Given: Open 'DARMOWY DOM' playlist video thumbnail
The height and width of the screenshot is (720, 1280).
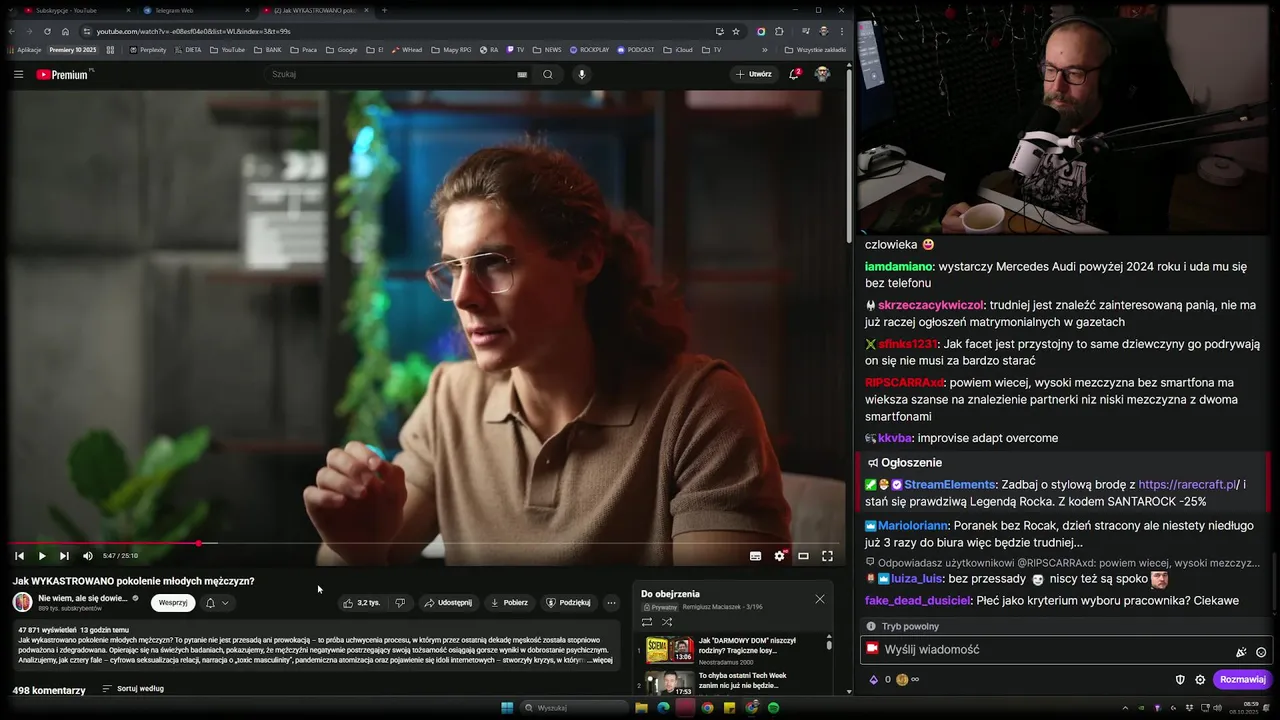Looking at the screenshot, I should click(x=669, y=649).
